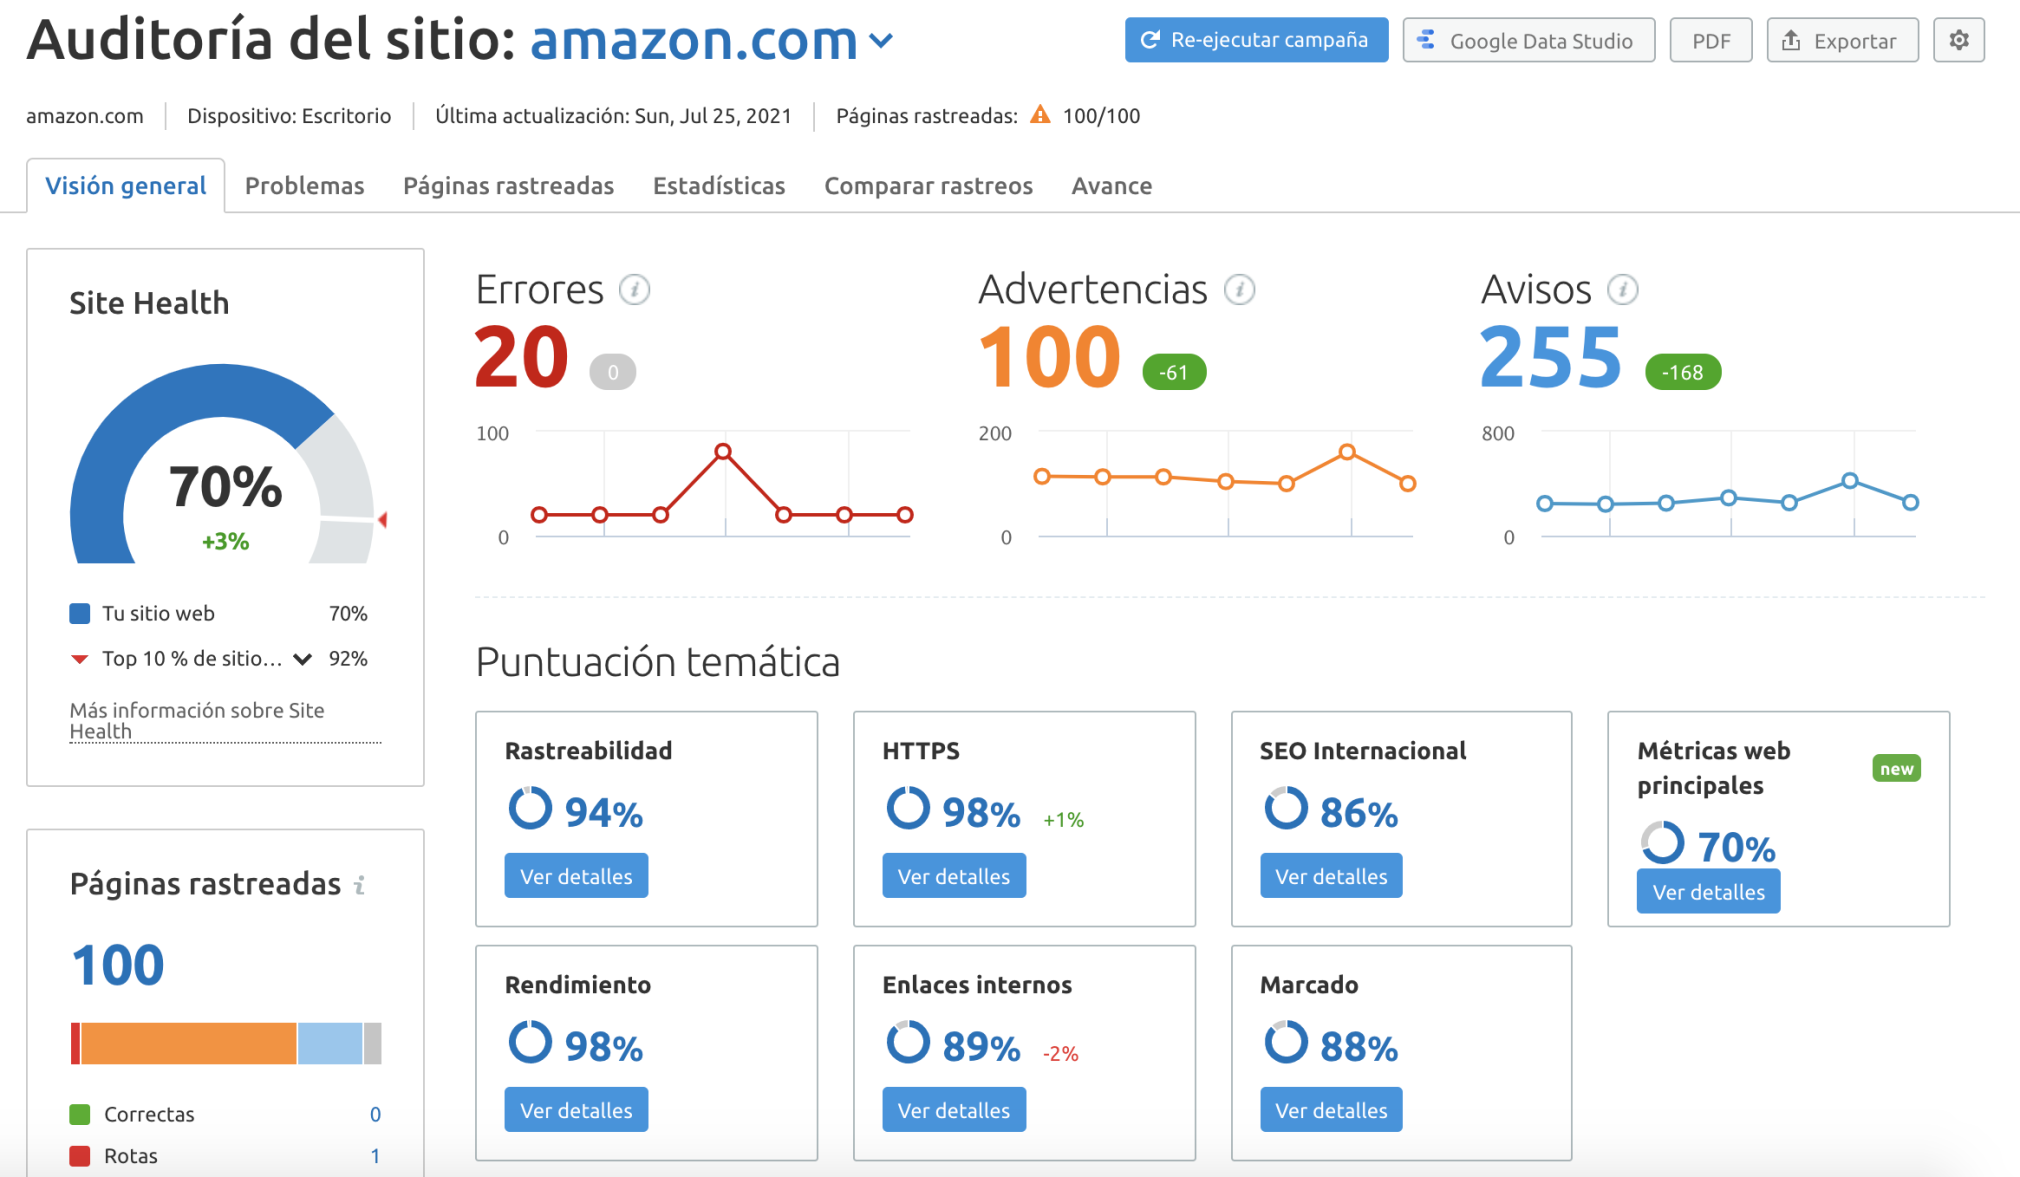The image size is (2020, 1177).
Task: Click the peak point on Errores chart
Action: pos(723,451)
